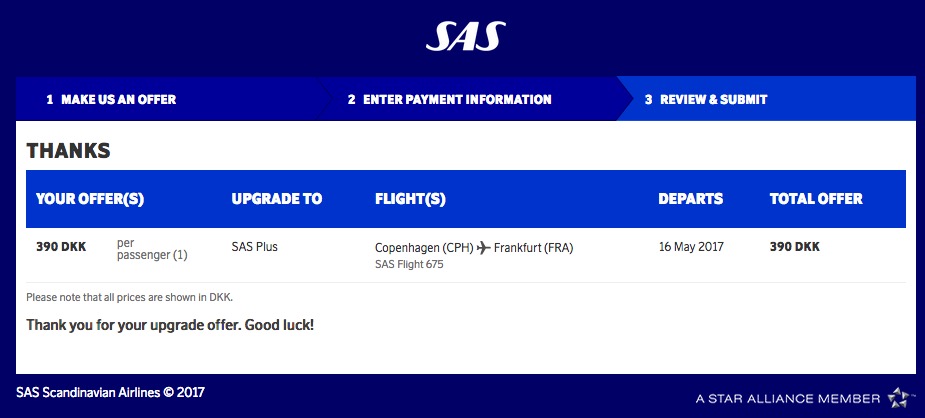Click Frankfurt (FRA) destination text

click(533, 248)
